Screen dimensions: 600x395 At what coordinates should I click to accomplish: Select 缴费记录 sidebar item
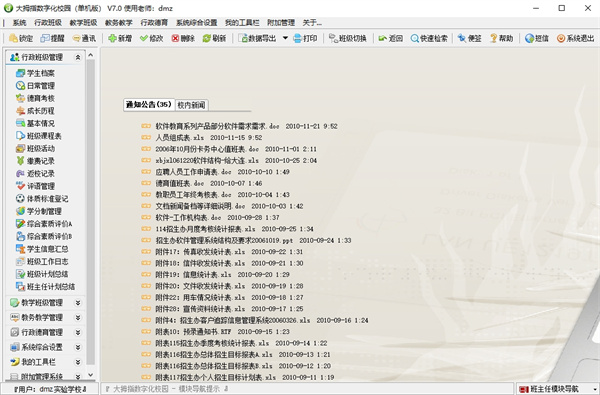pyautogui.click(x=35, y=161)
